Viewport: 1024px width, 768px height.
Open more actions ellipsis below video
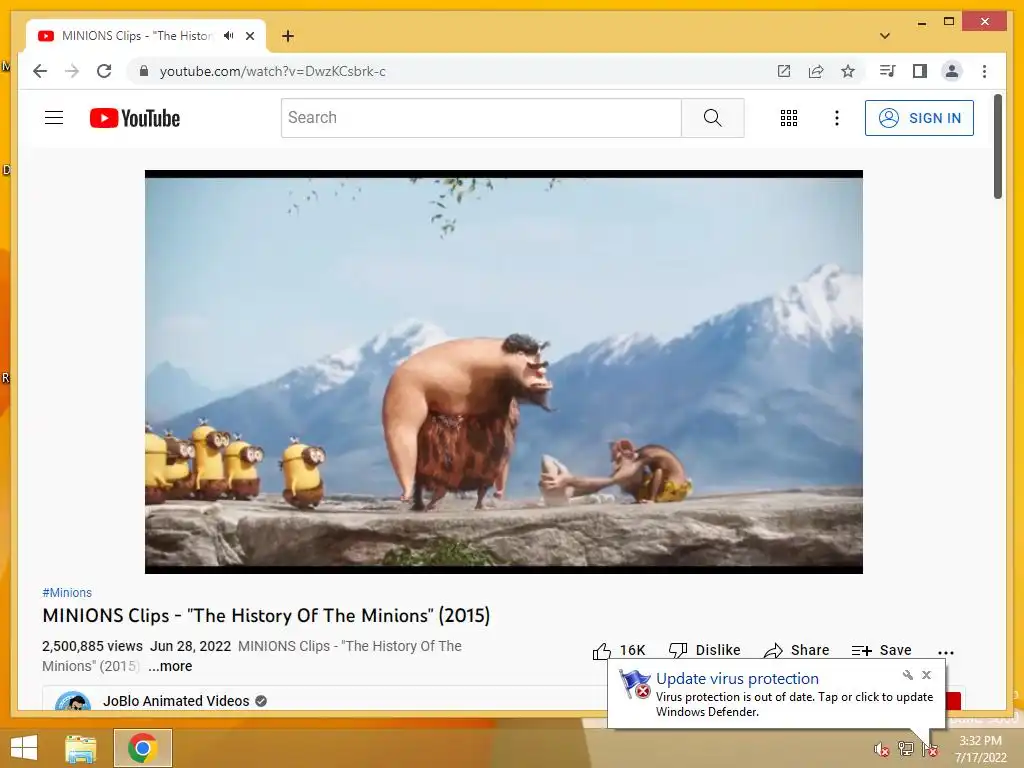pyautogui.click(x=946, y=652)
